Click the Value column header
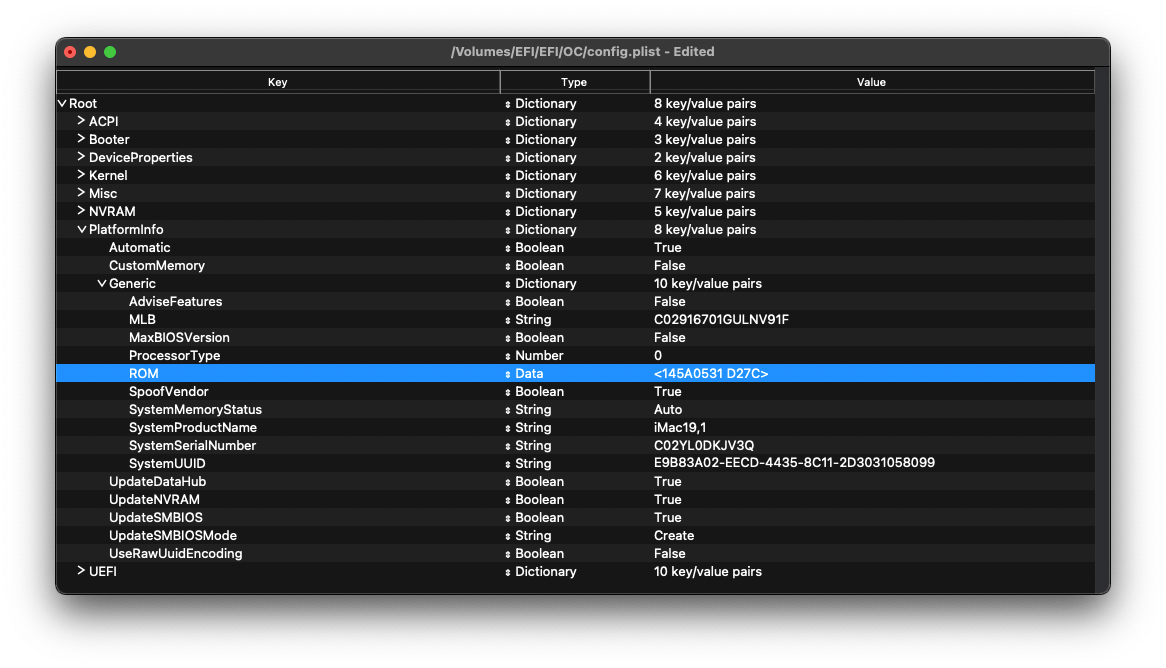1166x668 pixels. (x=872, y=82)
